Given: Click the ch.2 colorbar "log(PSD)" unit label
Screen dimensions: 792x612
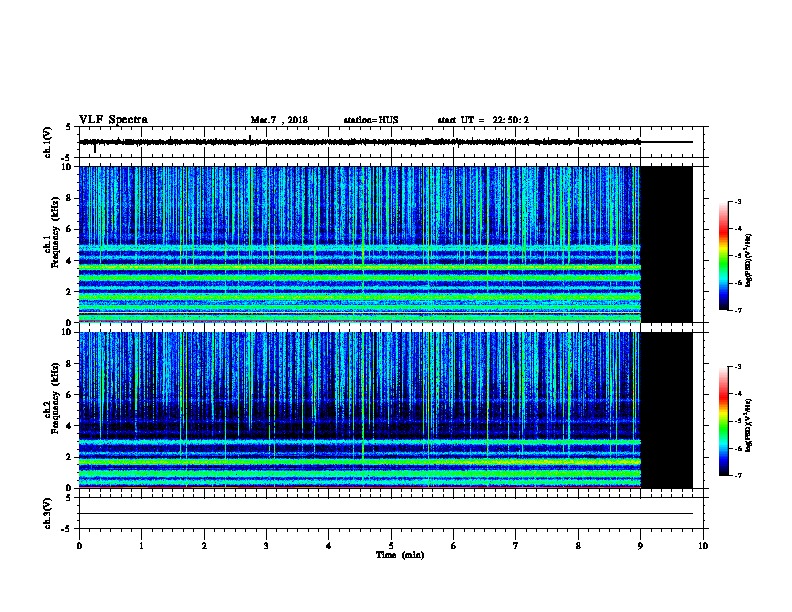Looking at the screenshot, I should pyautogui.click(x=749, y=425).
